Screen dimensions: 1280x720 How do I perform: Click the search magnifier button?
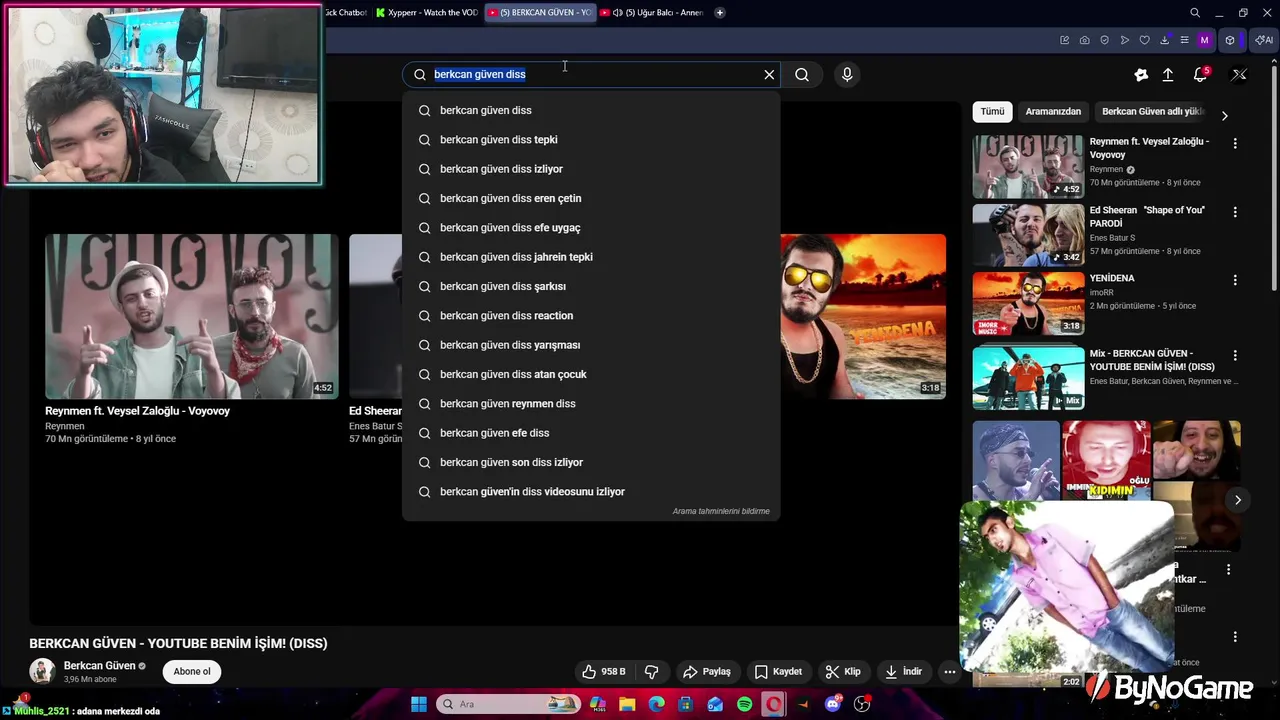pos(802,74)
